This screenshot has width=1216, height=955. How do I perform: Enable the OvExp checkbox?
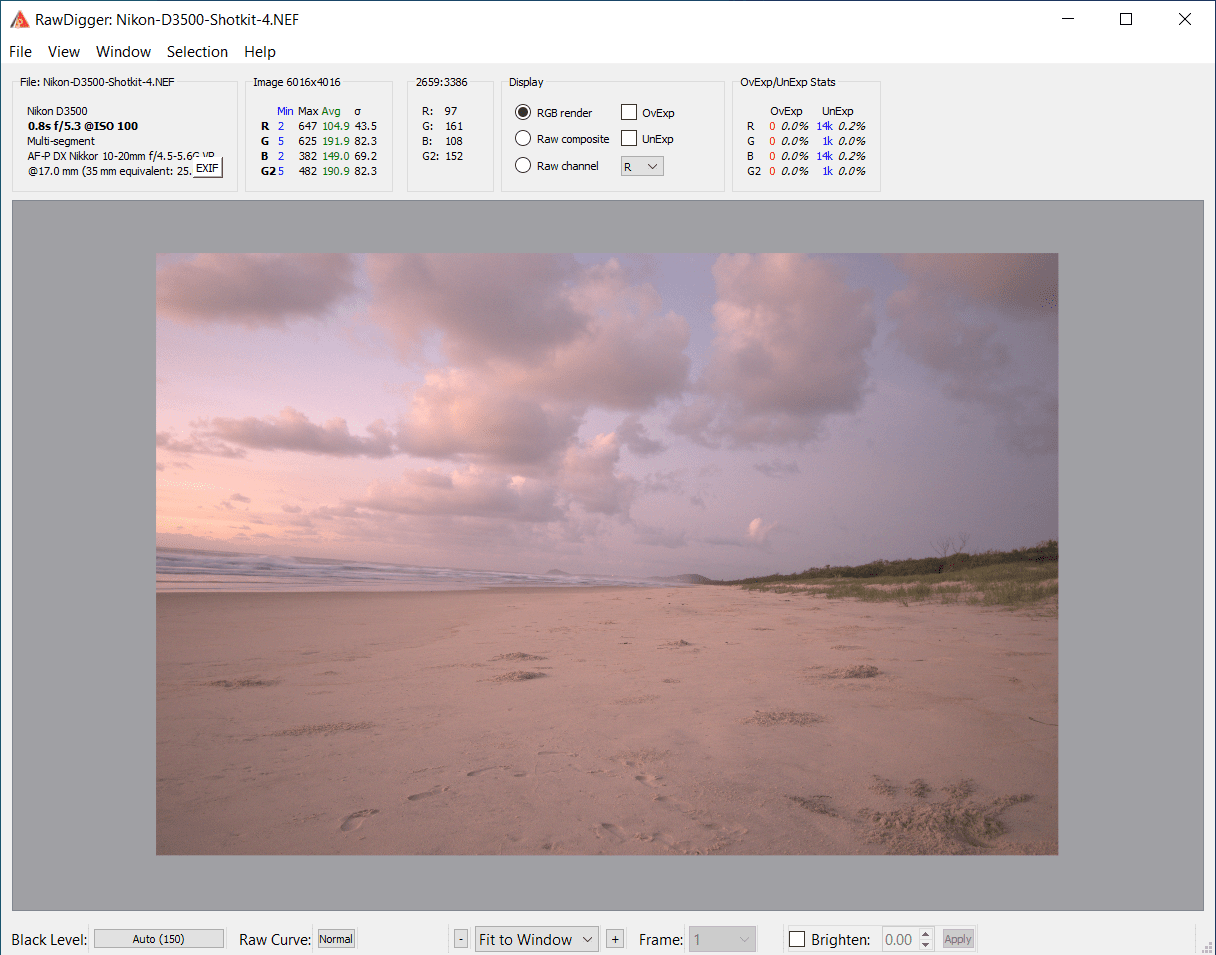coord(648,113)
